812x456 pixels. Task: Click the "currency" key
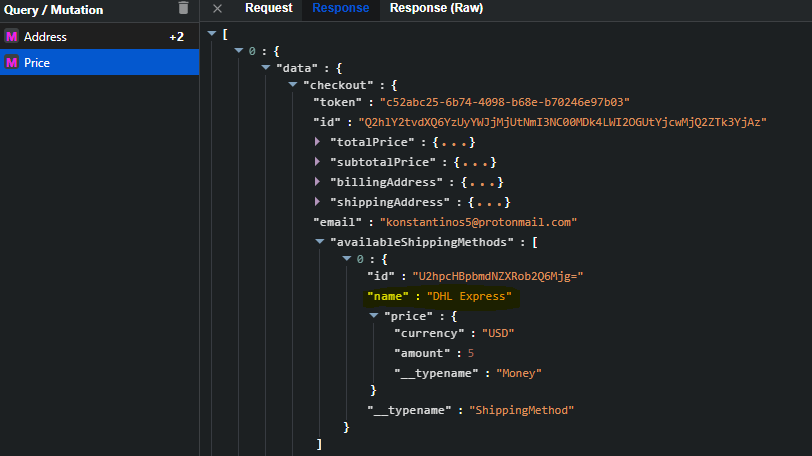click(429, 333)
